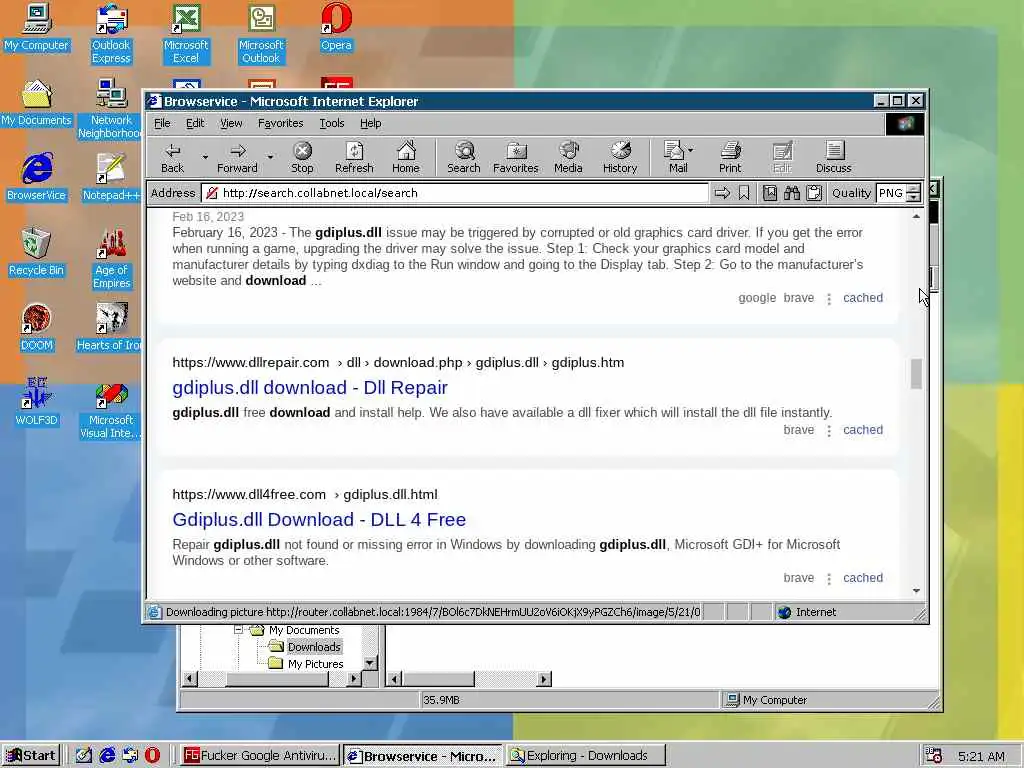Open the Edit menu
Image resolution: width=1024 pixels, height=768 pixels.
(195, 123)
